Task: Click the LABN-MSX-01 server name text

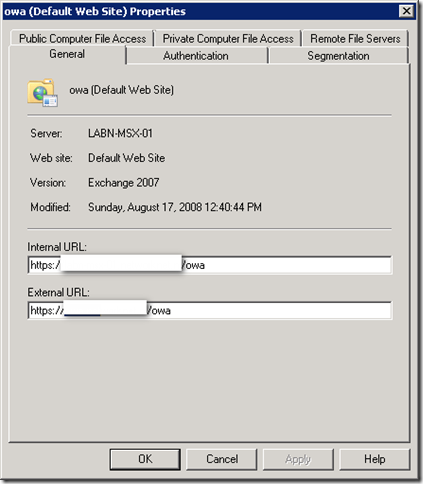Action: click(x=120, y=133)
